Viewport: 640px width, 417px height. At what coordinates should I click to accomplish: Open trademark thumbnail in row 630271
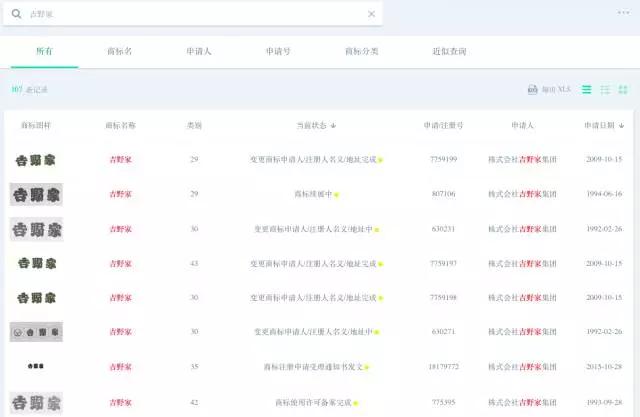click(36, 332)
